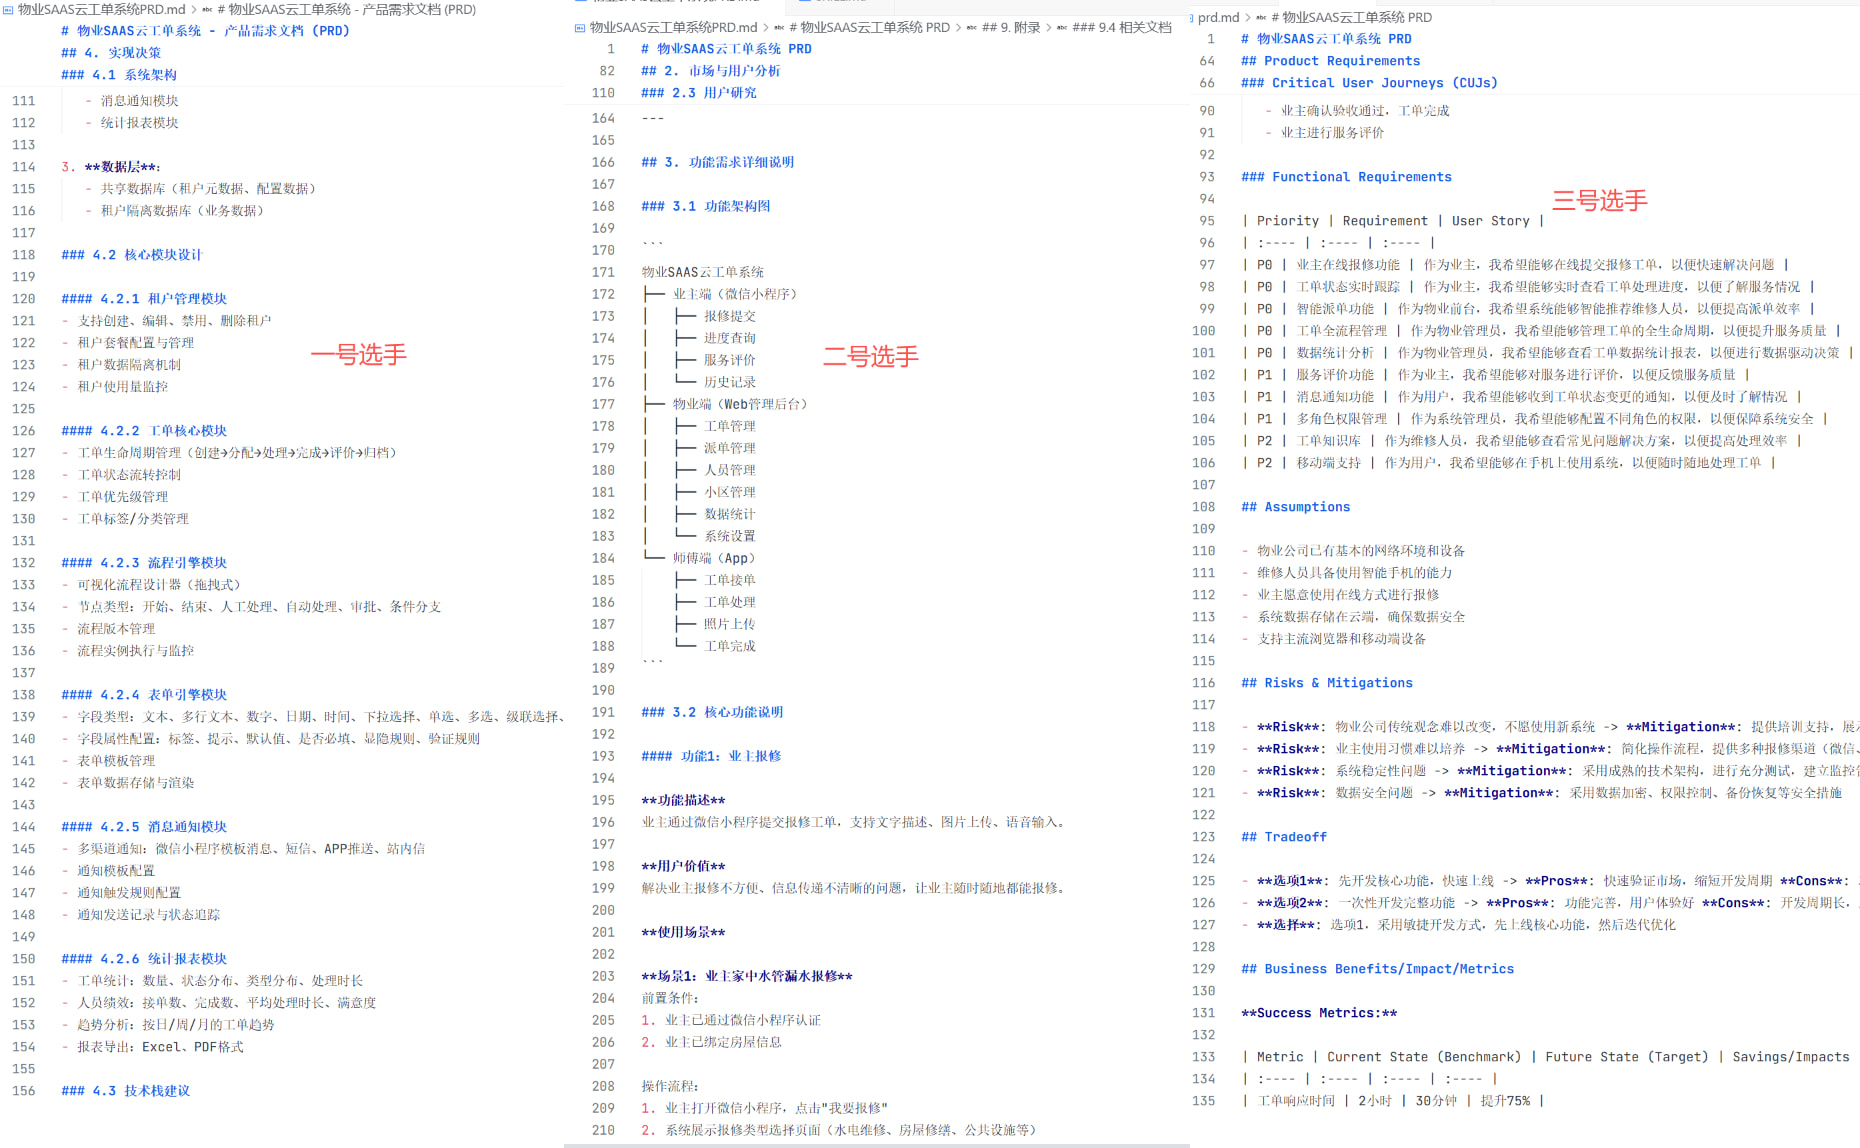Click the symbol icon in the prd.md breadcrumb

click(x=1261, y=17)
